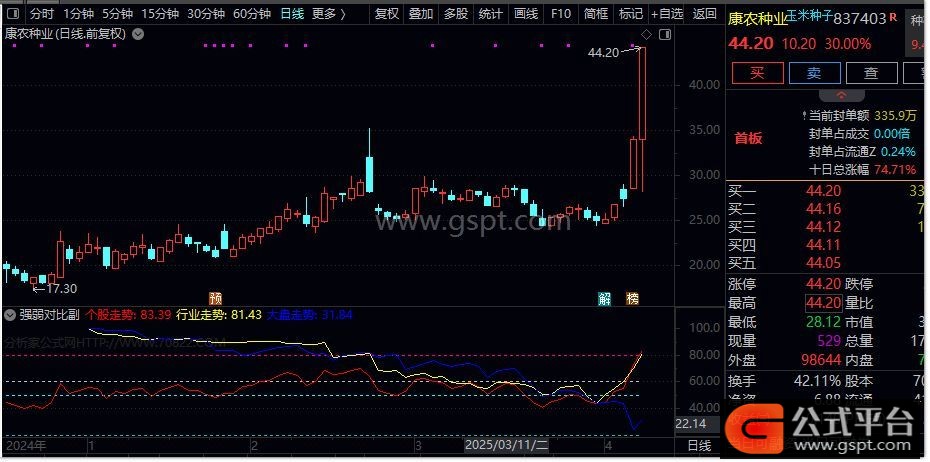Click the 涨停 price 44.20
Viewport: 930px width, 462px height.
pyautogui.click(x=823, y=285)
